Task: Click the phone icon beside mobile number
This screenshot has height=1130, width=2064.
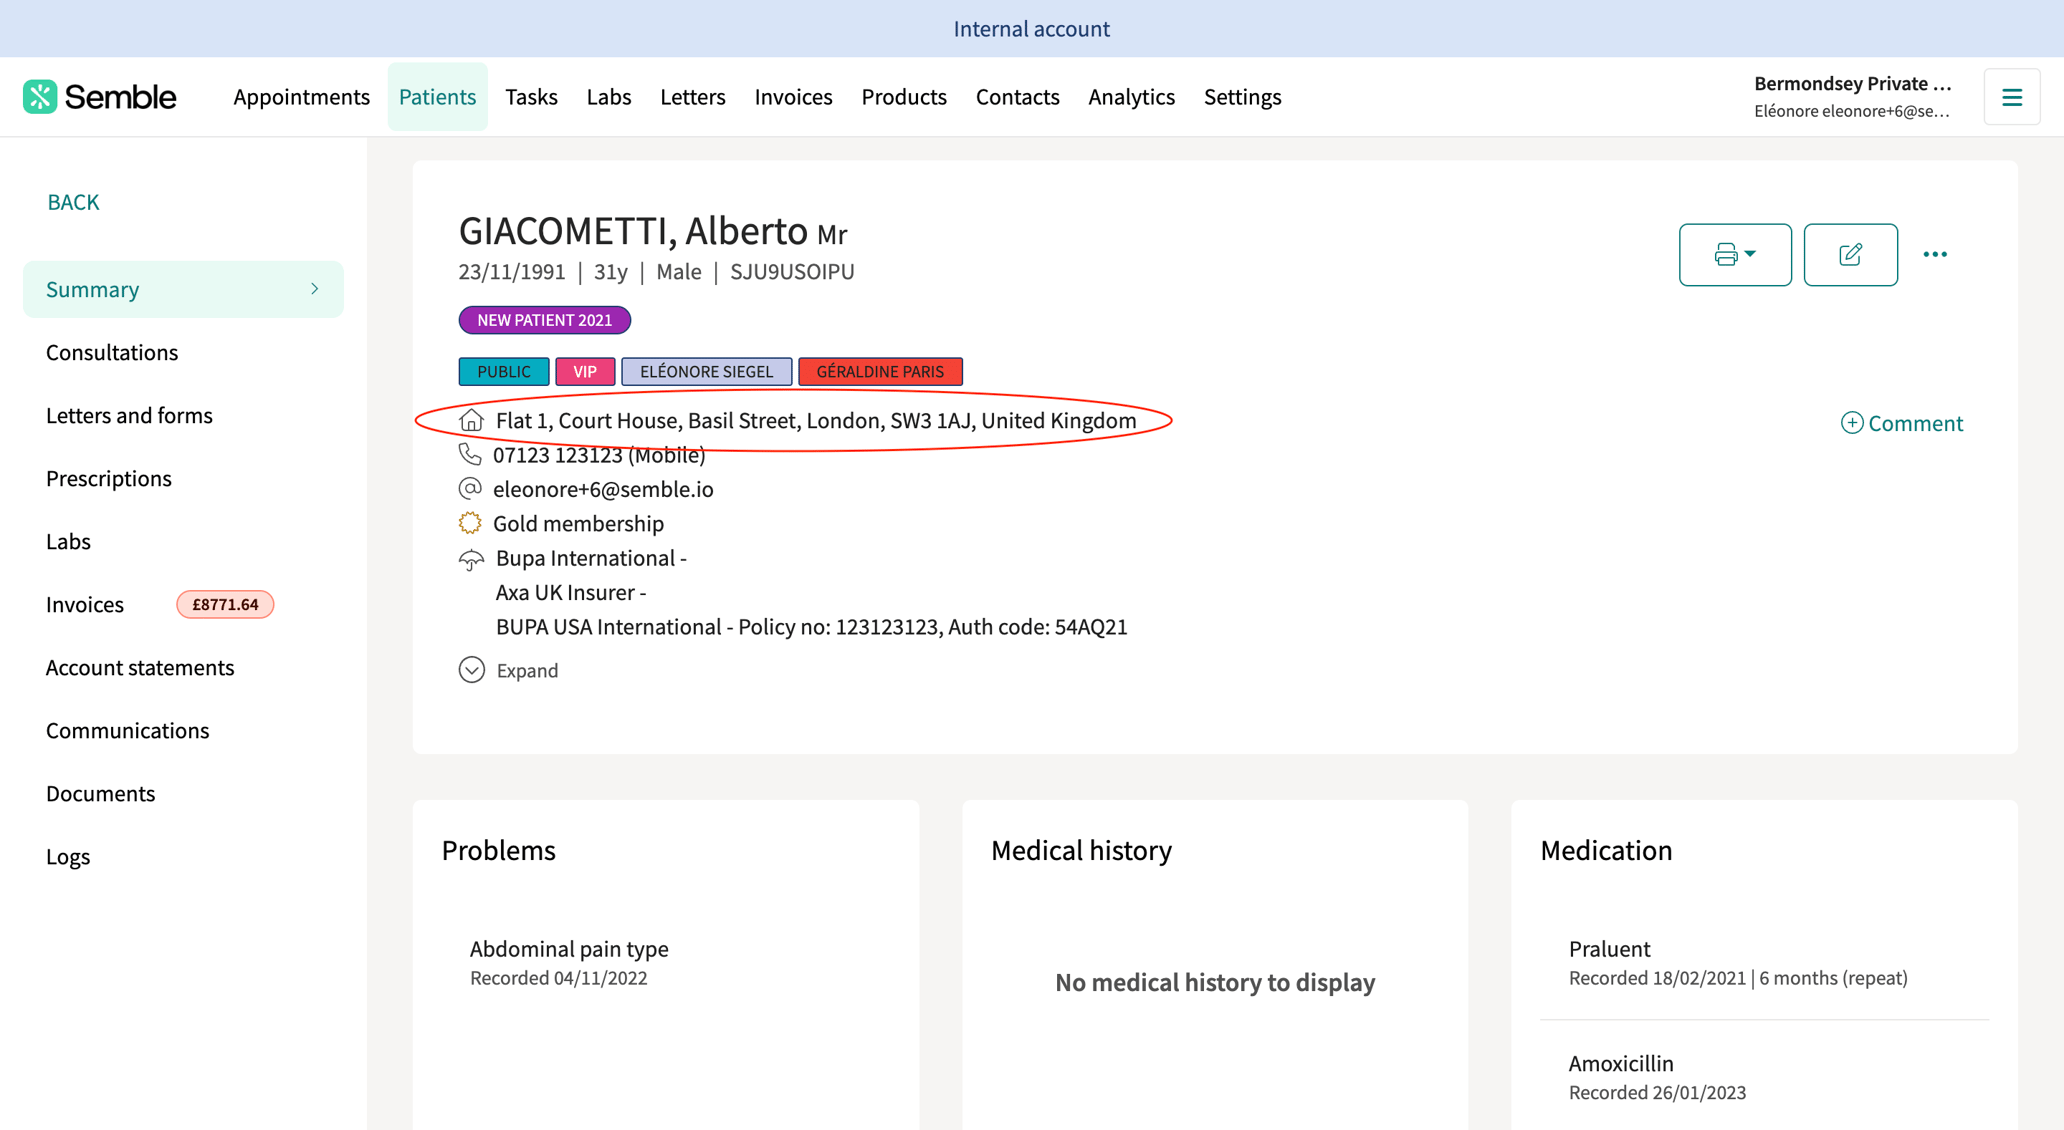Action: tap(470, 454)
